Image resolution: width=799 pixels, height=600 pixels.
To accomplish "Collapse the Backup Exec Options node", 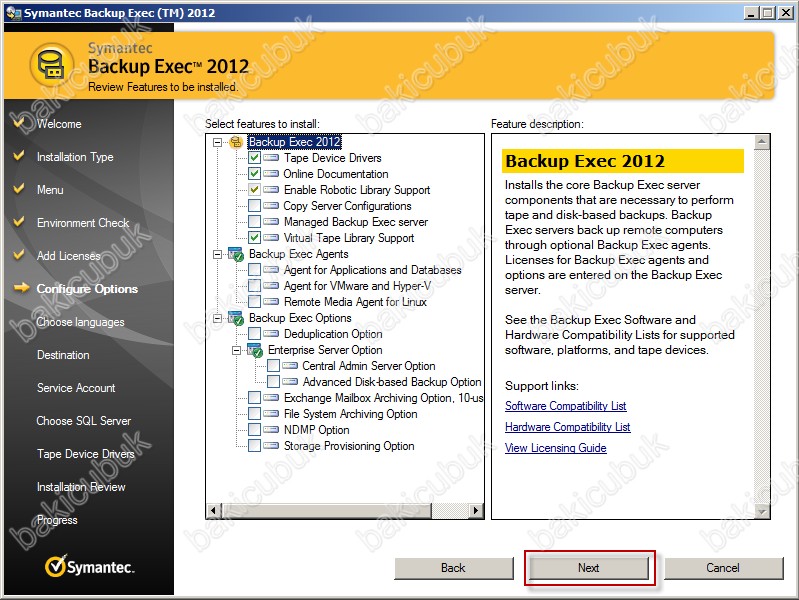I will point(218,318).
